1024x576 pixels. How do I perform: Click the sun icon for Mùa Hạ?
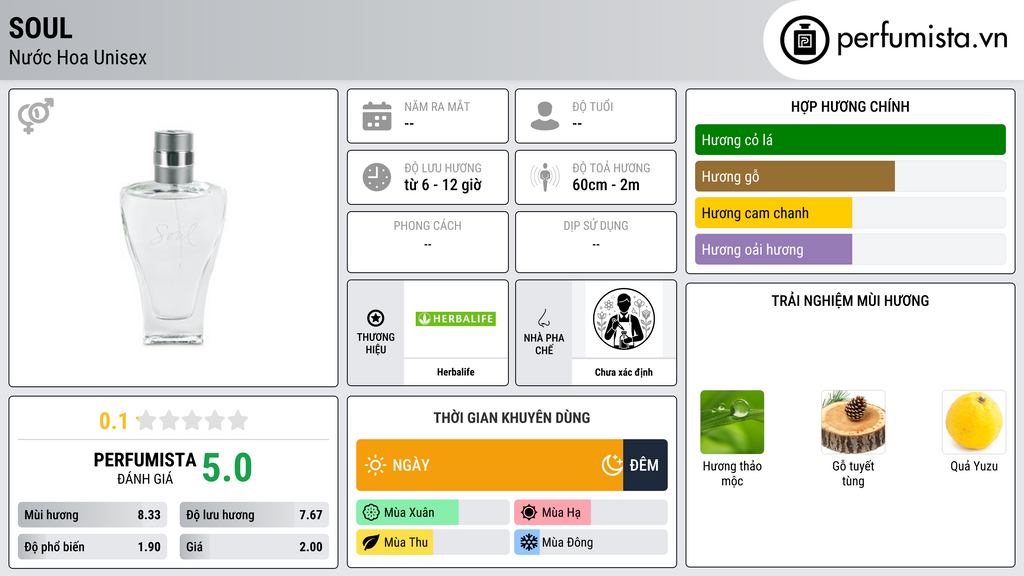pos(529,513)
